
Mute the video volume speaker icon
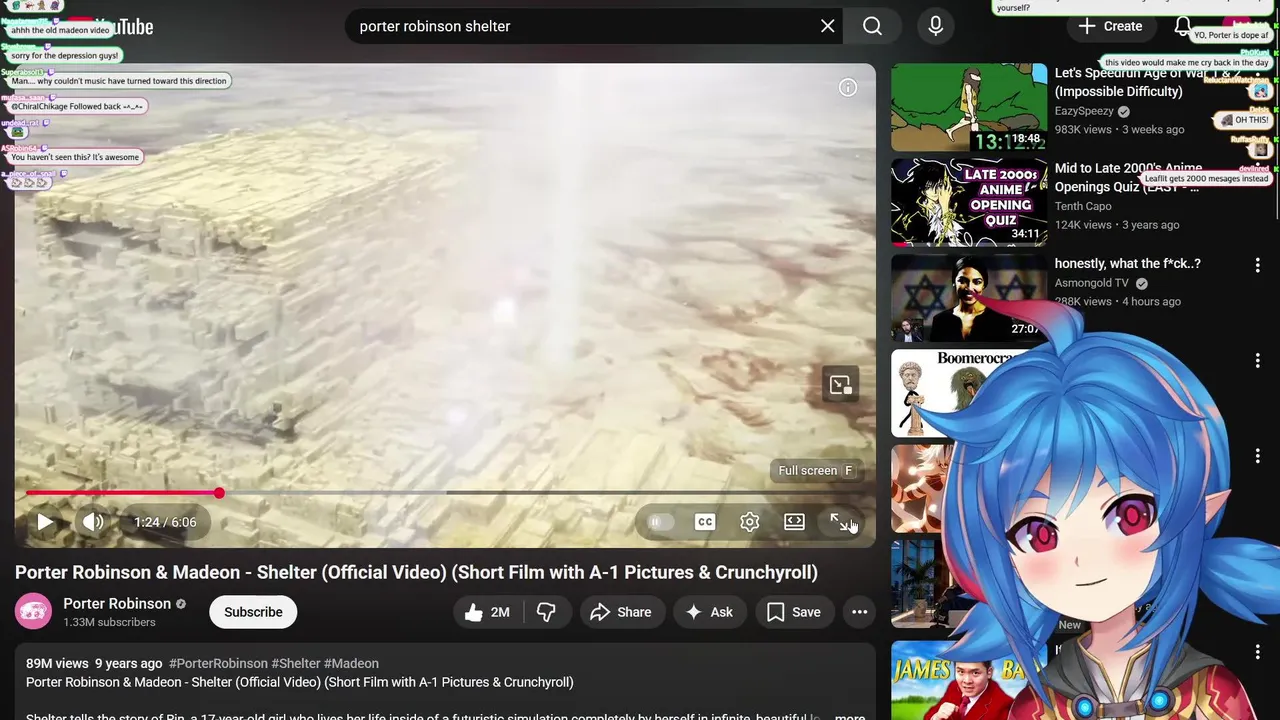[x=93, y=522]
